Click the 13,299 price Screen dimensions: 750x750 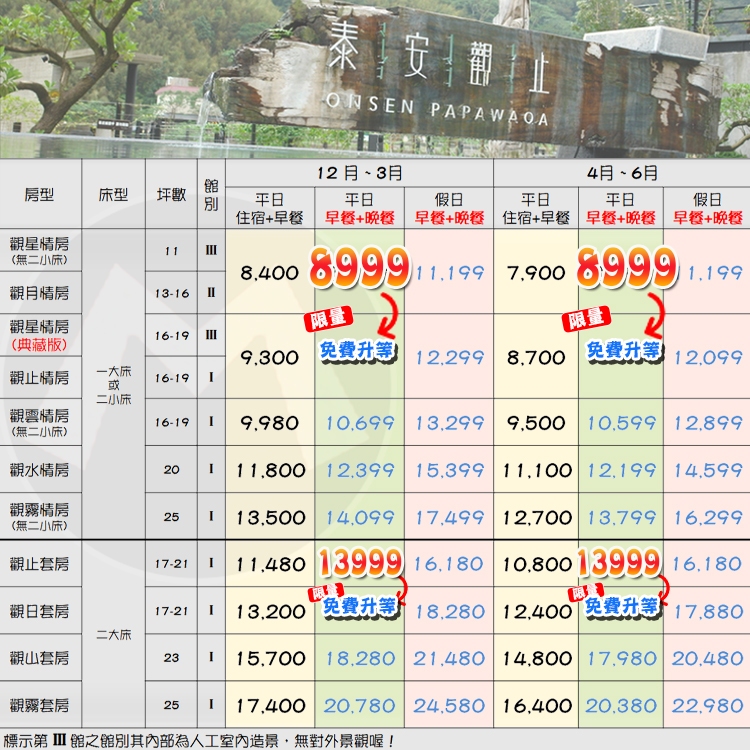[450, 423]
